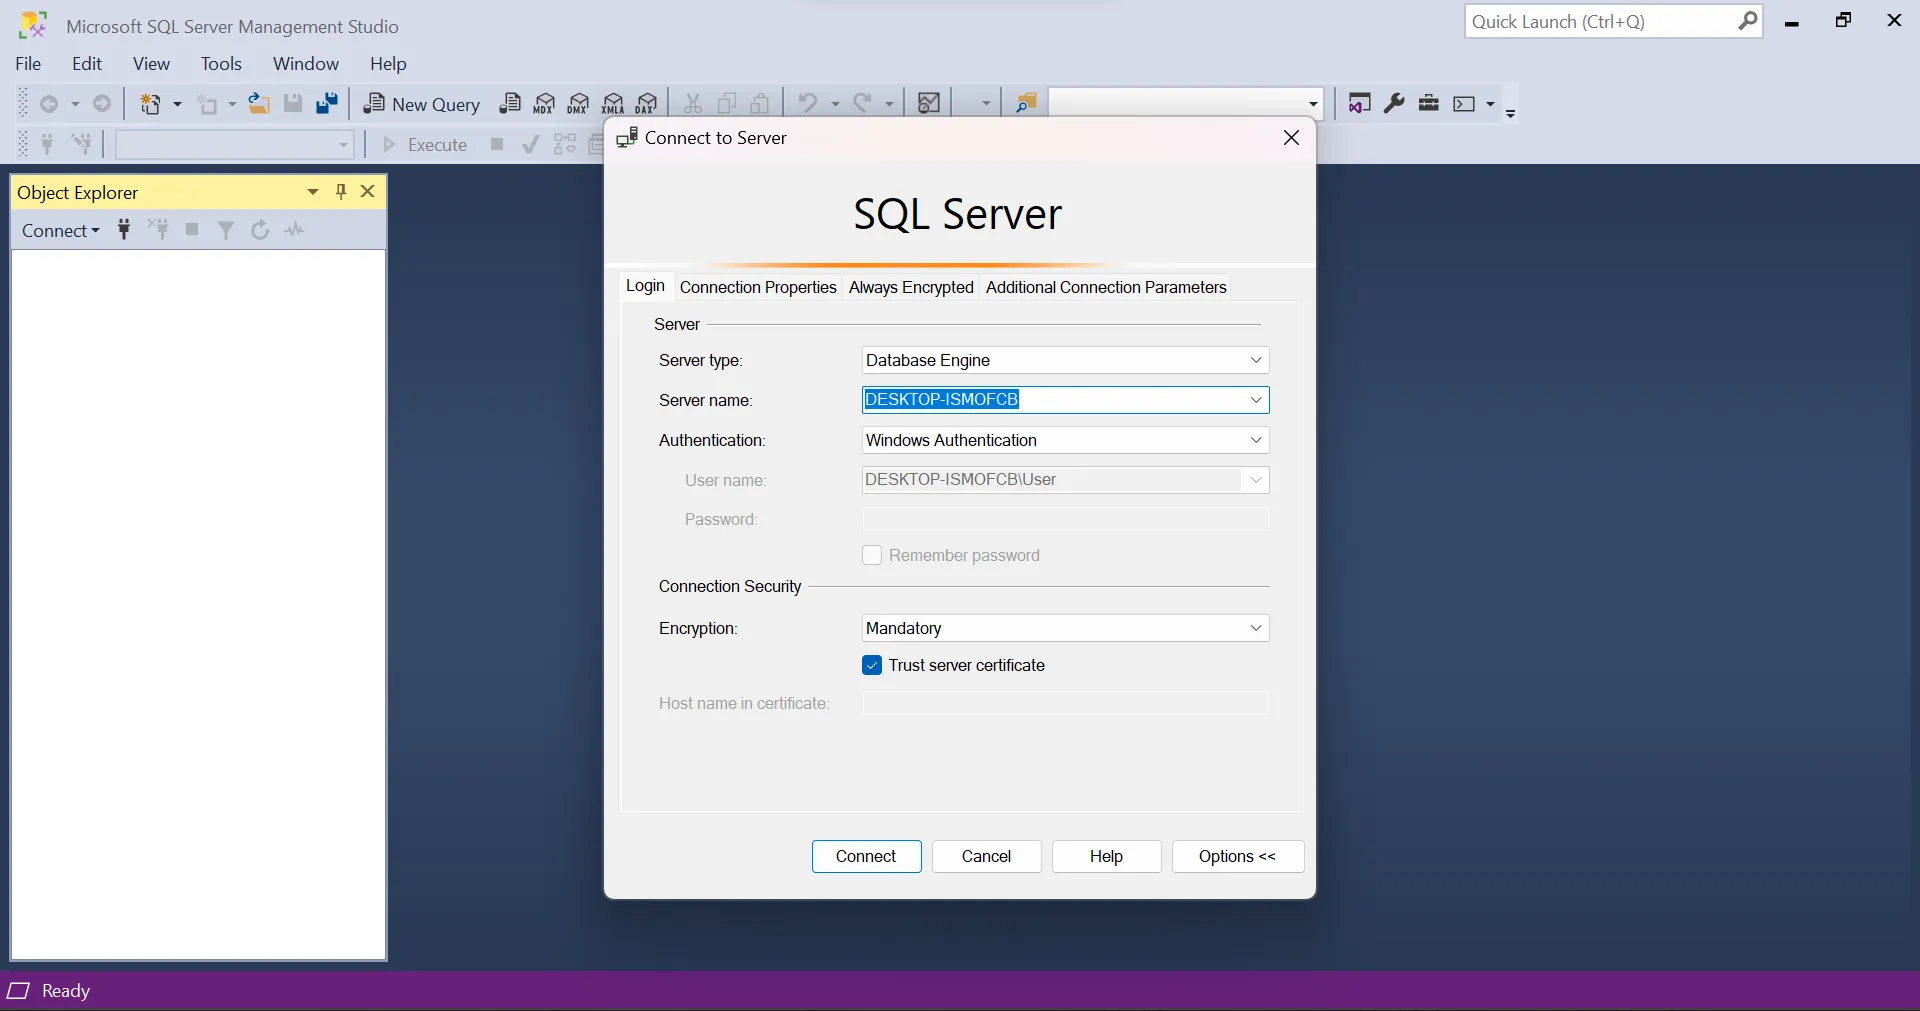
Task: Open the Server type dropdown
Action: (x=1065, y=360)
